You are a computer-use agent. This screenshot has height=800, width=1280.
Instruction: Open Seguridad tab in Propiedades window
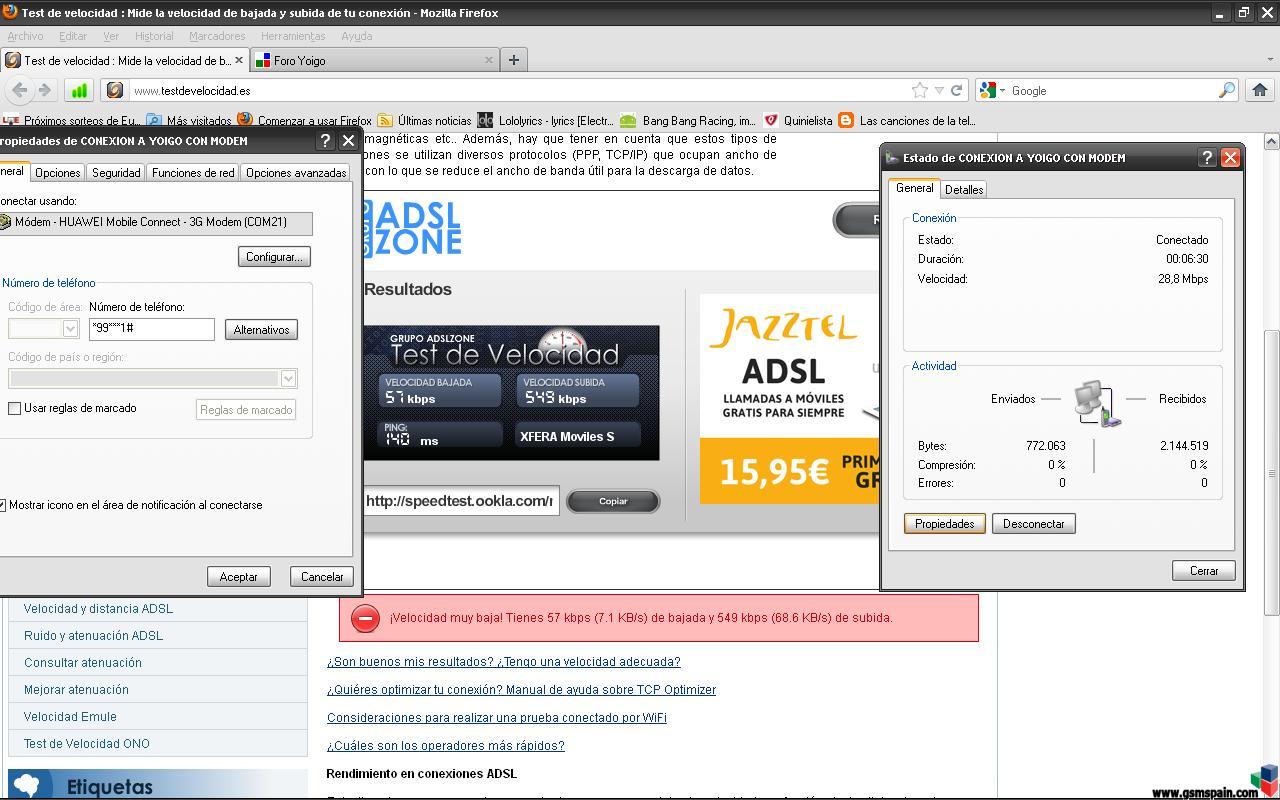(x=116, y=173)
